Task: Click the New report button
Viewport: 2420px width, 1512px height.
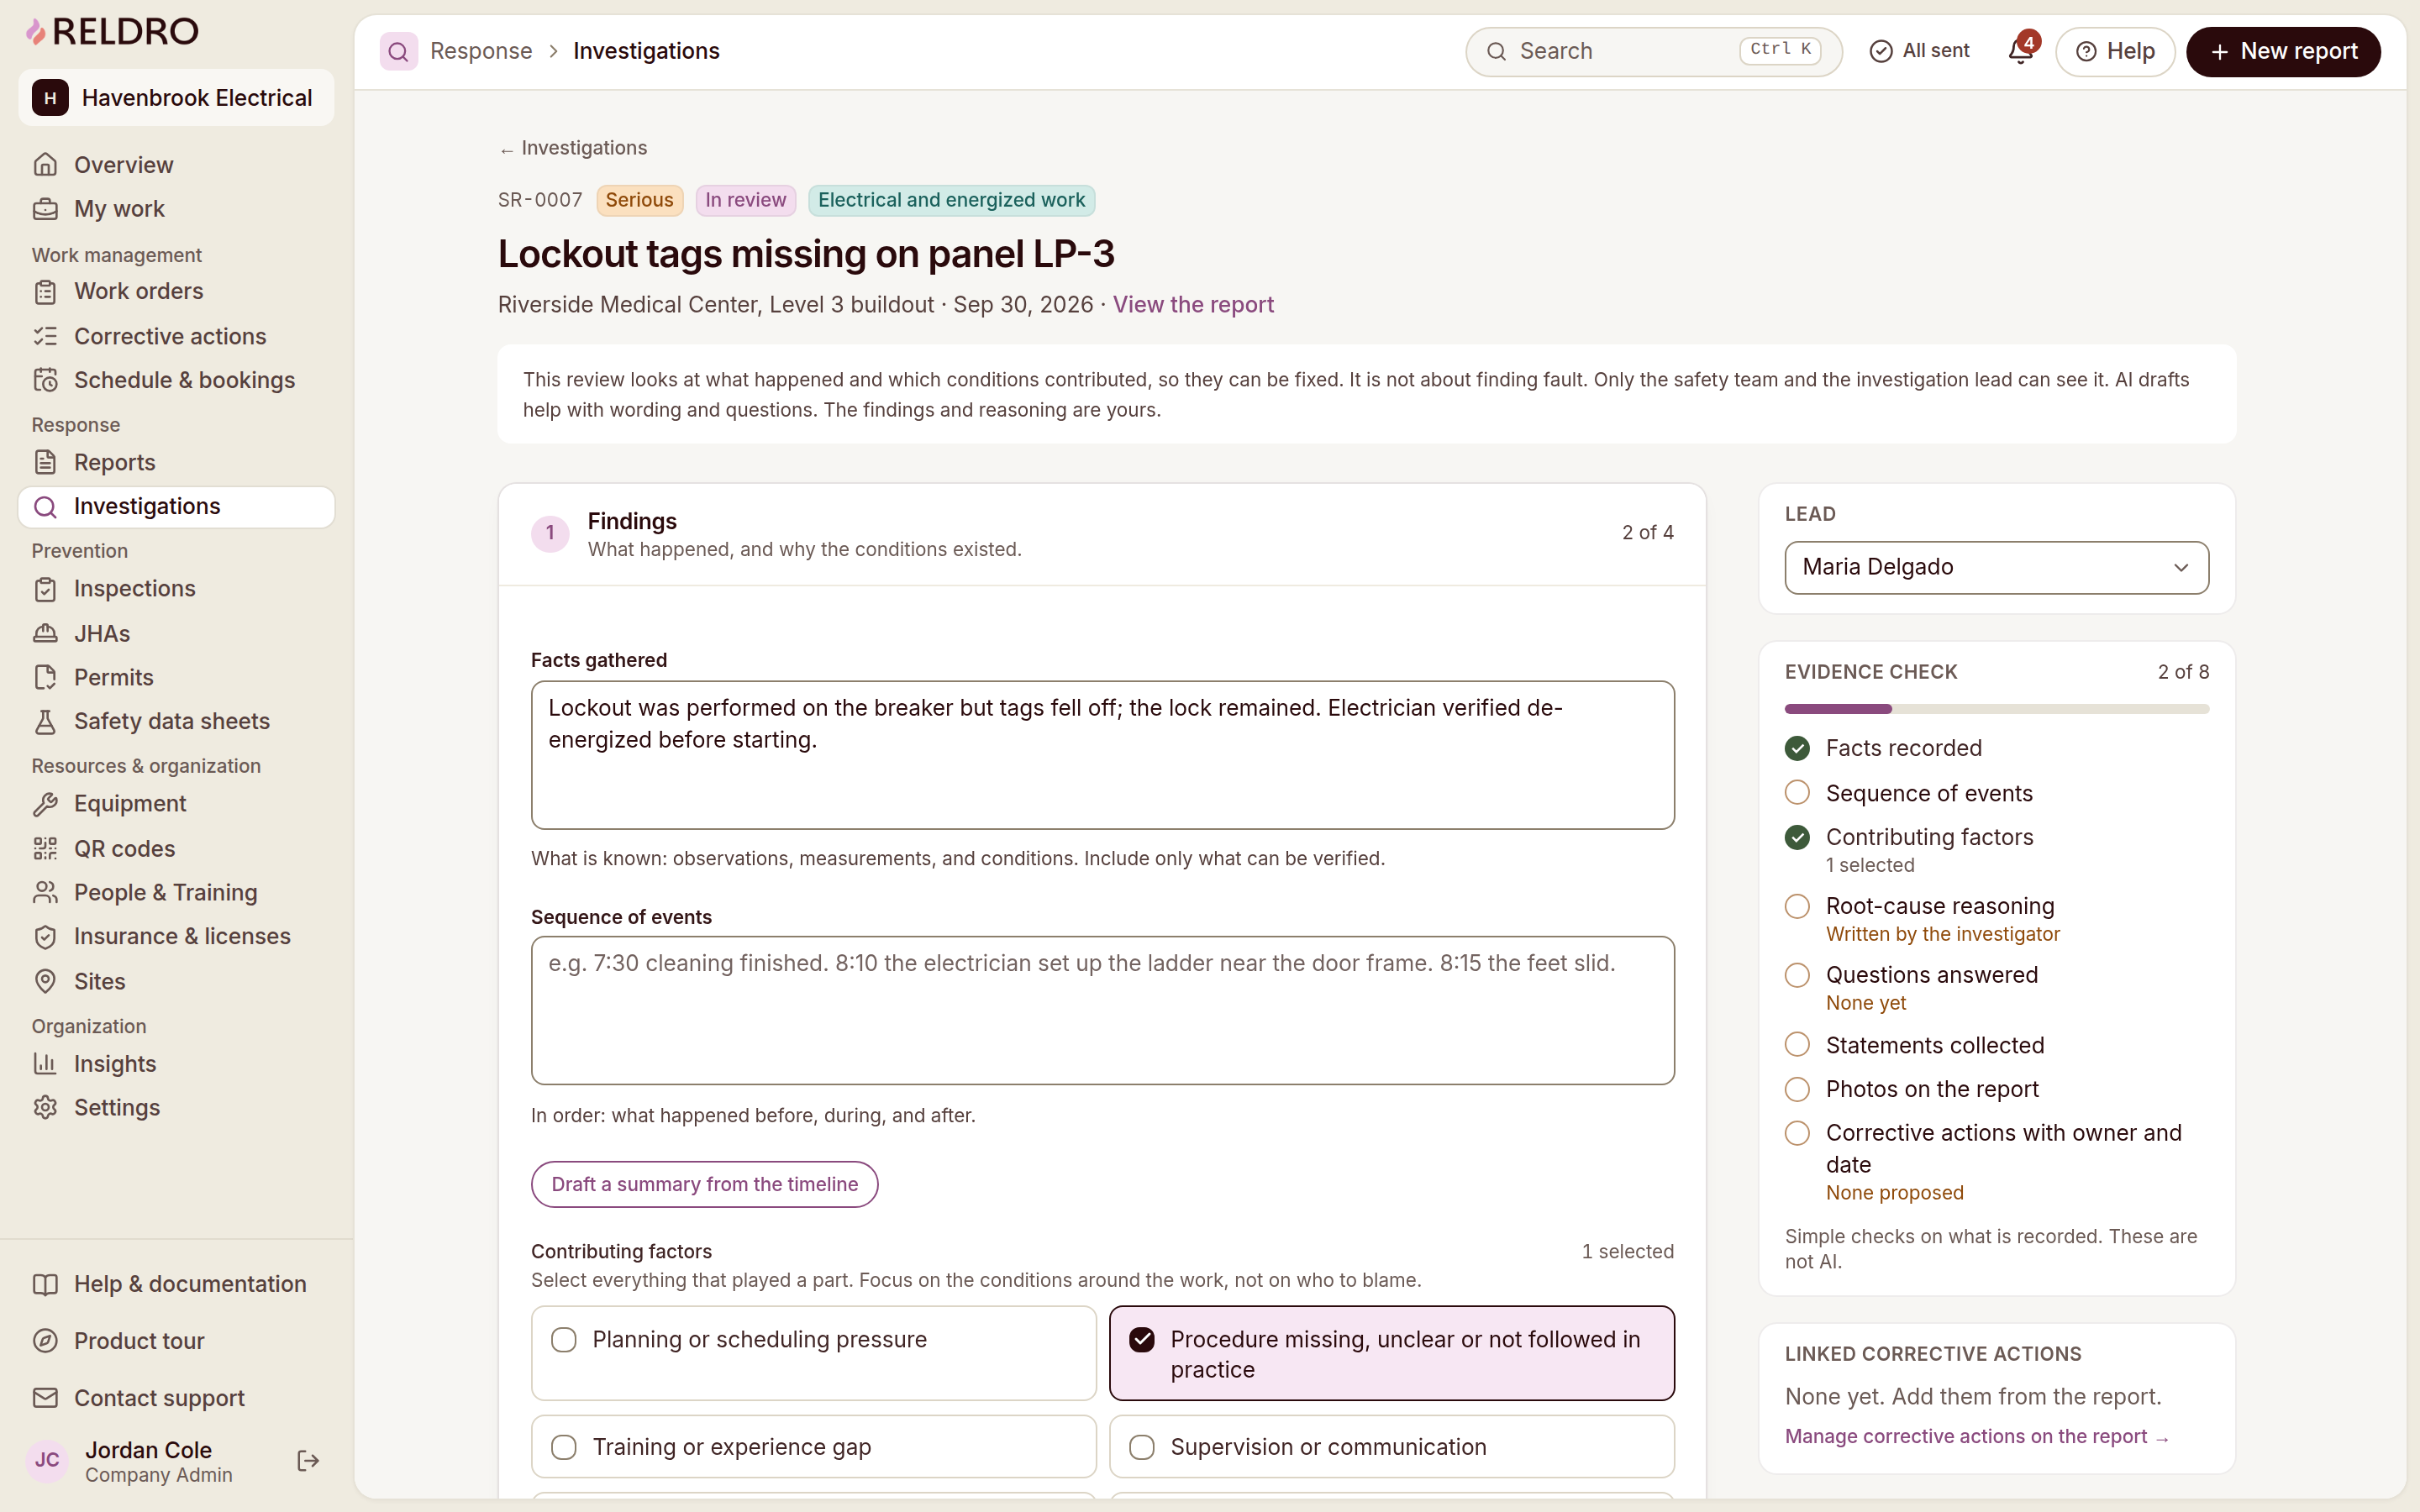Action: click(x=2283, y=51)
